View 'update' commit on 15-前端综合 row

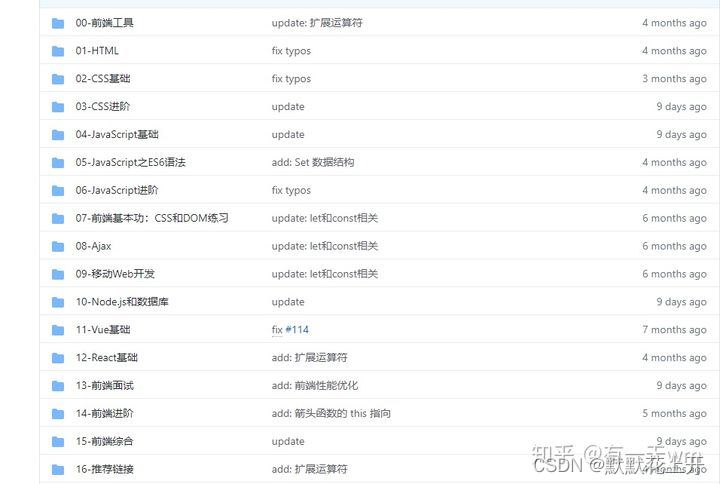pos(288,441)
